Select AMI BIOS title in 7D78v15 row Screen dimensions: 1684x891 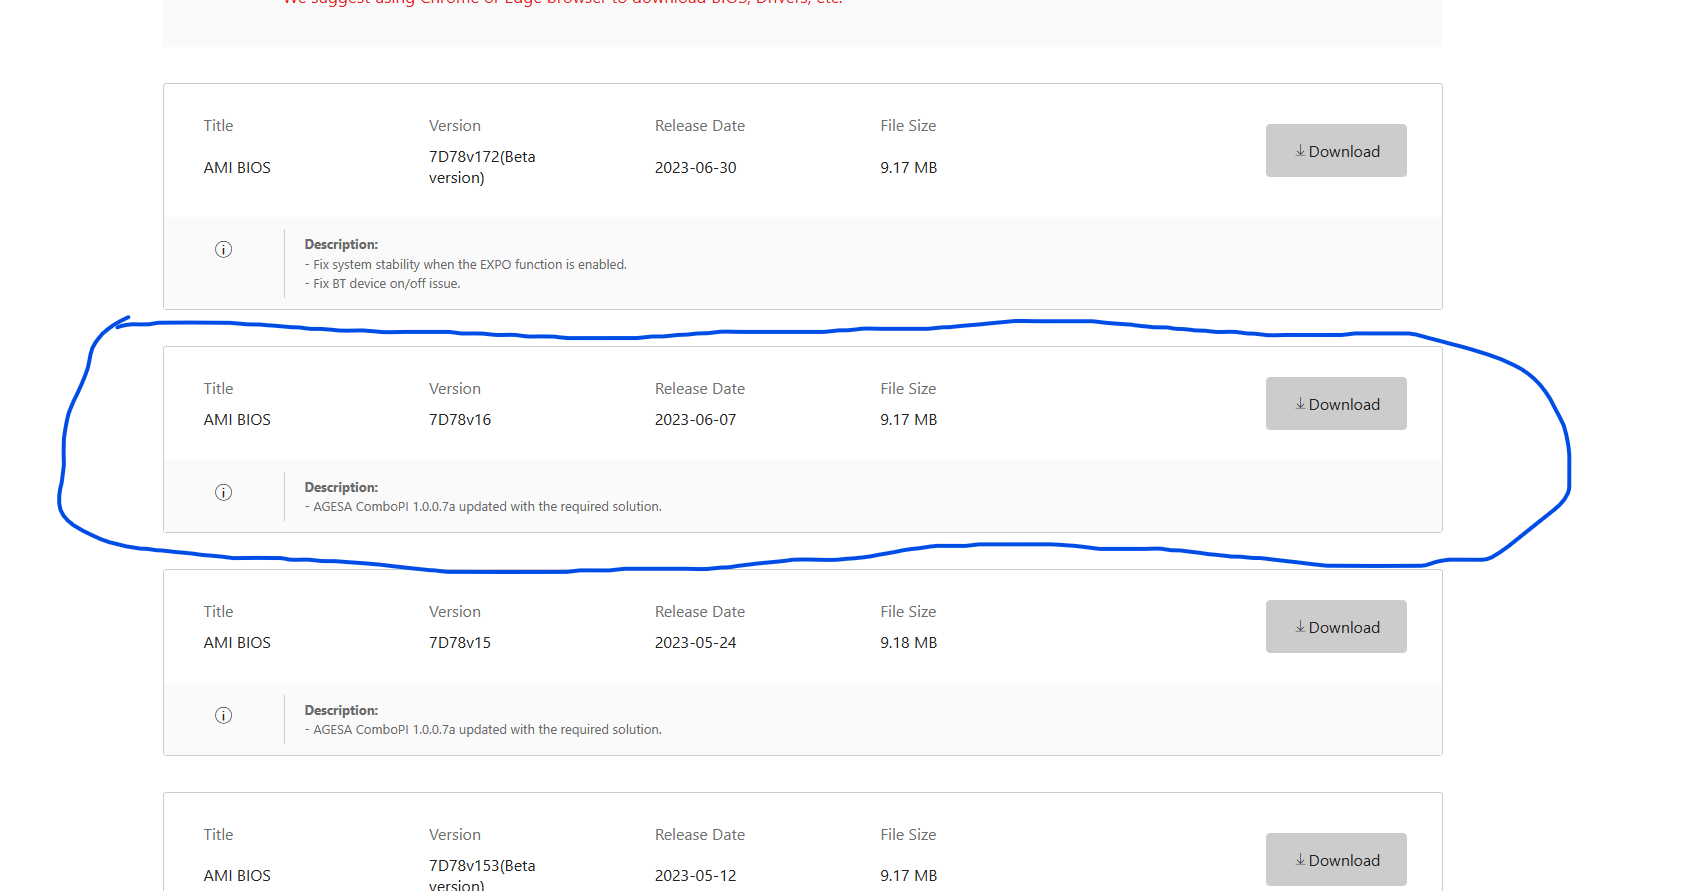point(237,643)
